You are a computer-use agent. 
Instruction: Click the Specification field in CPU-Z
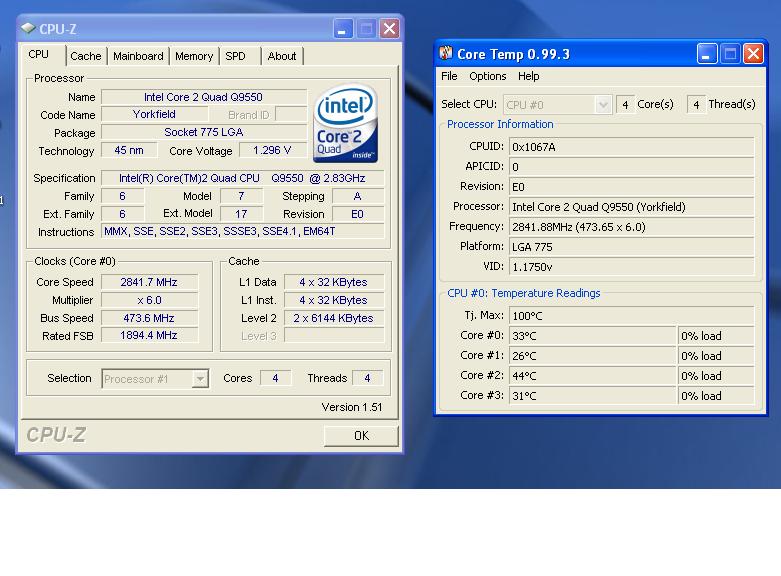(x=243, y=178)
